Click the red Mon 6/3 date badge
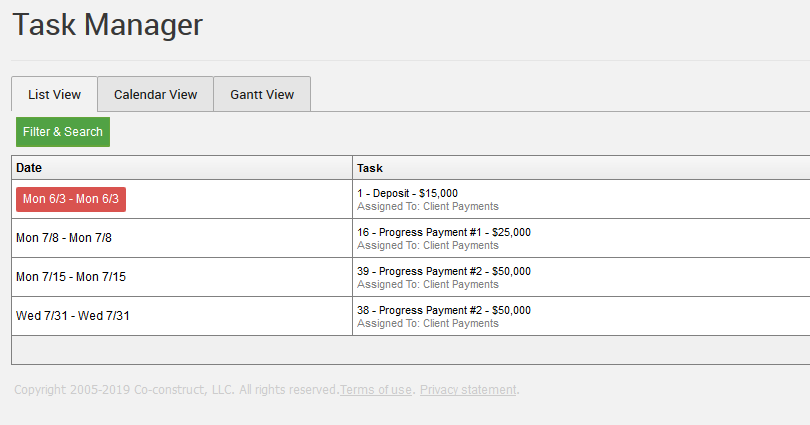This screenshot has width=810, height=425. coord(71,199)
